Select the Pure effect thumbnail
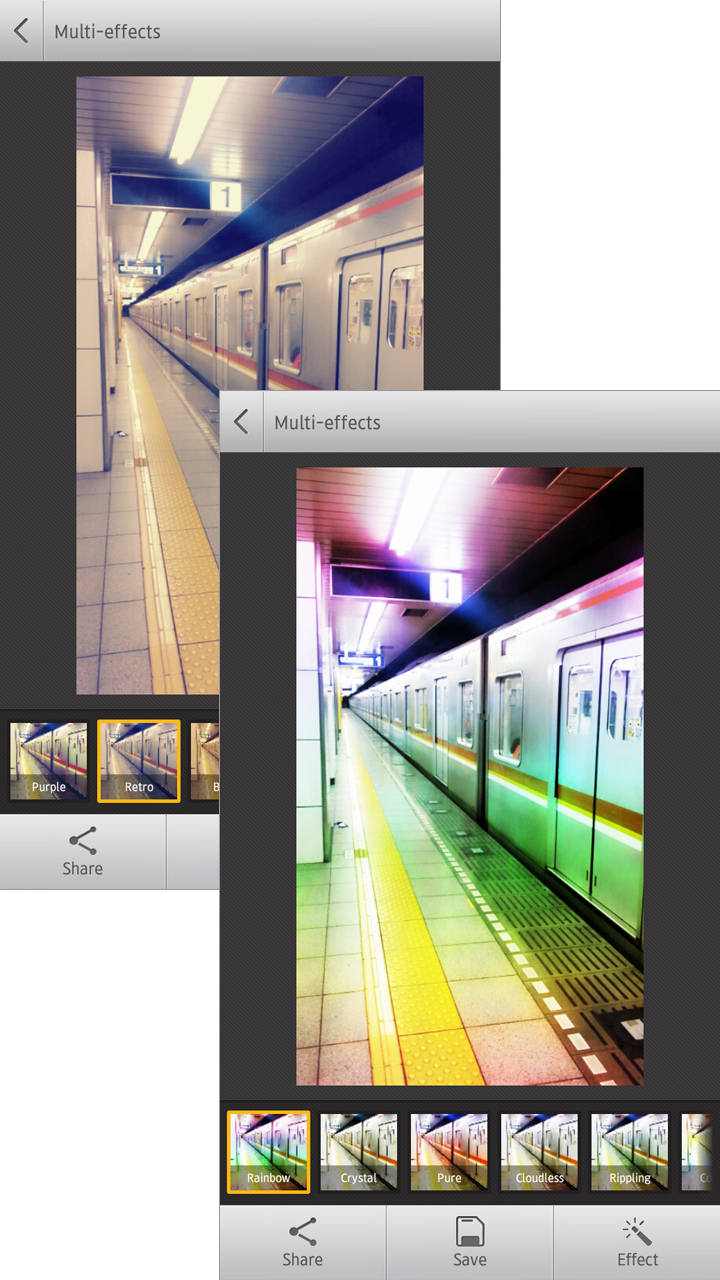Screen dimensions: 720x1280 click(449, 1152)
